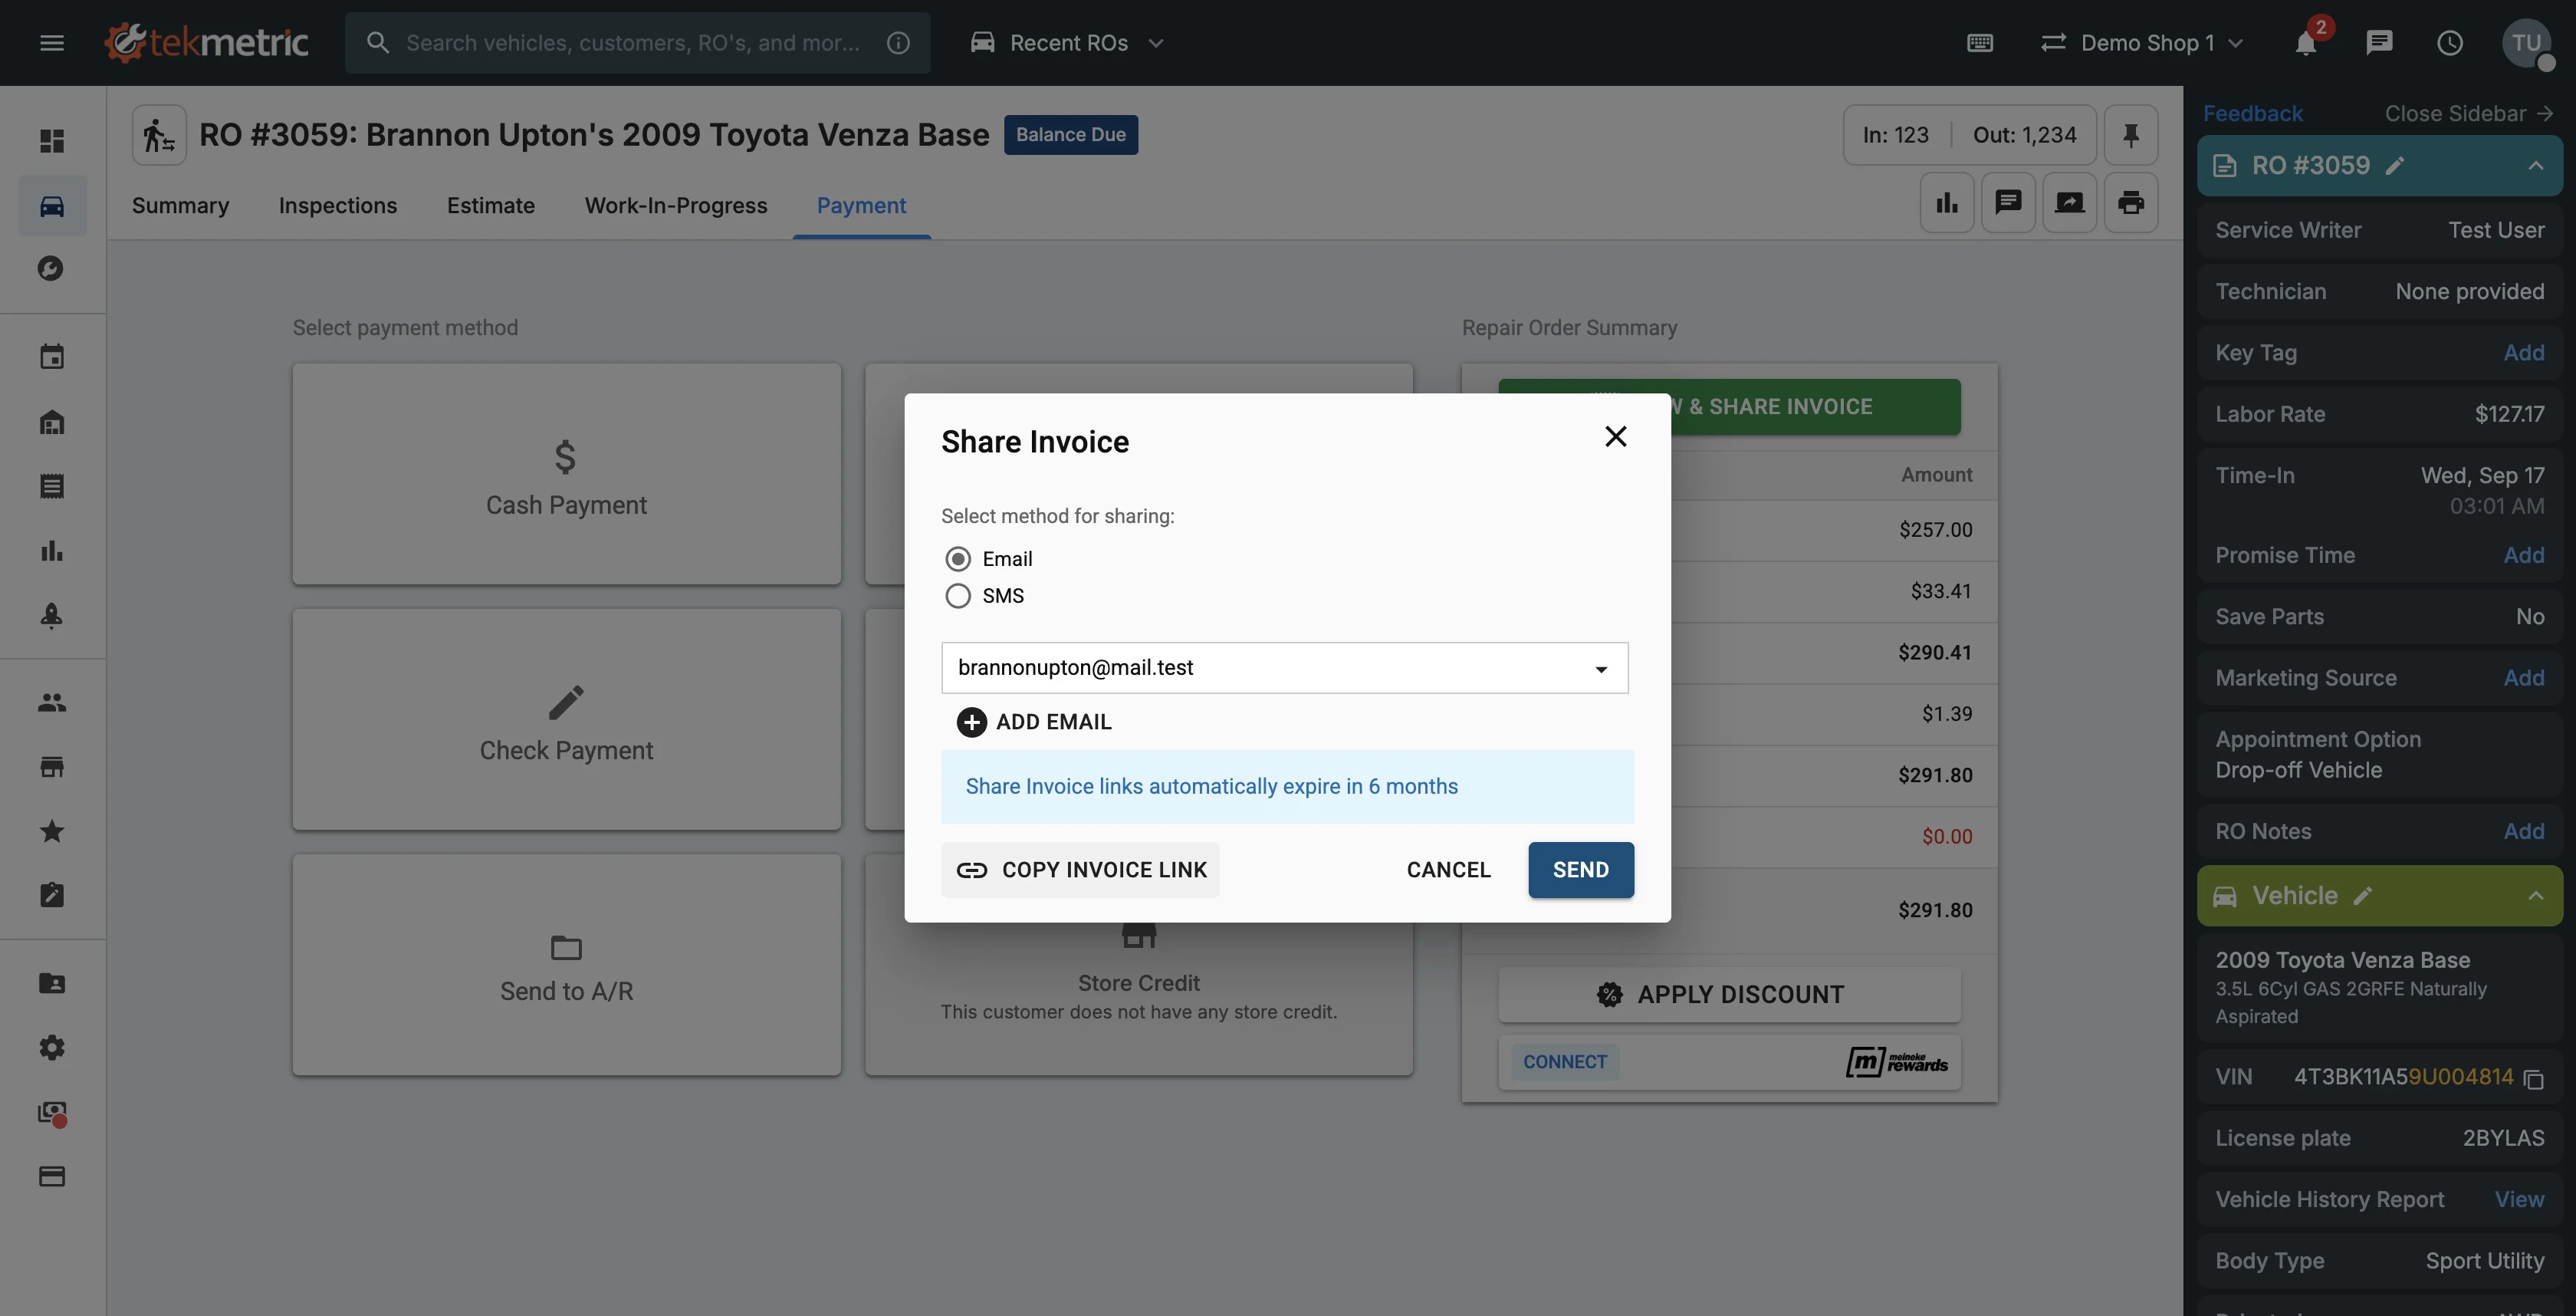Viewport: 2576px width, 1316px height.
Task: Pin the repair order with pushpin icon
Action: 2130,135
